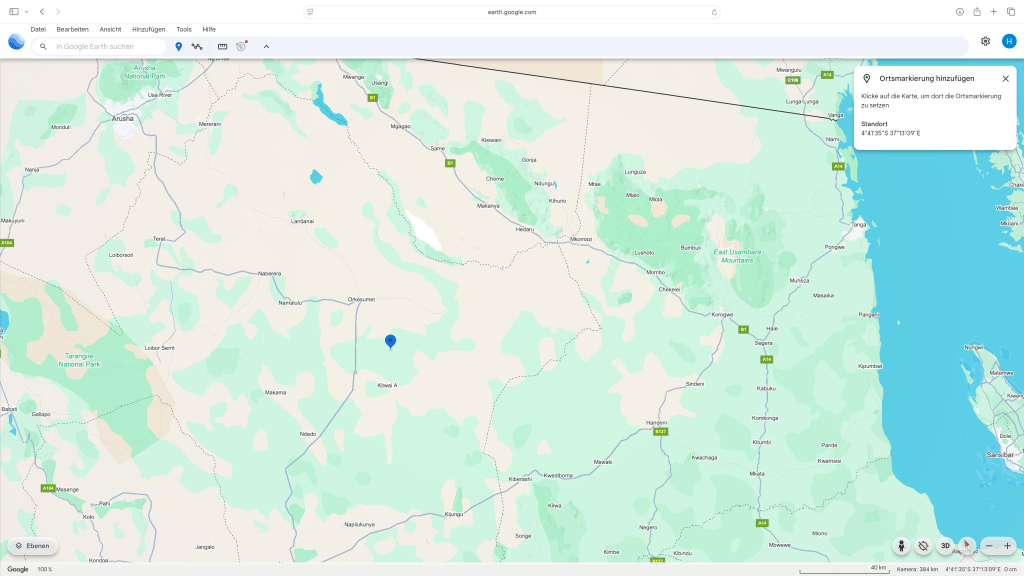Open the measure distance ruler tool
This screenshot has width=1024, height=576.
[x=222, y=46]
